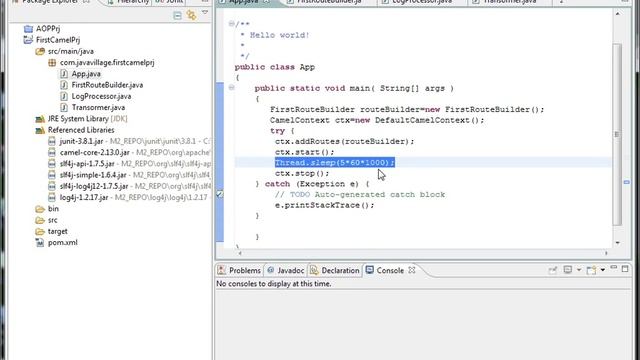Click the target folder icon
The height and width of the screenshot is (360, 640).
[x=40, y=231]
